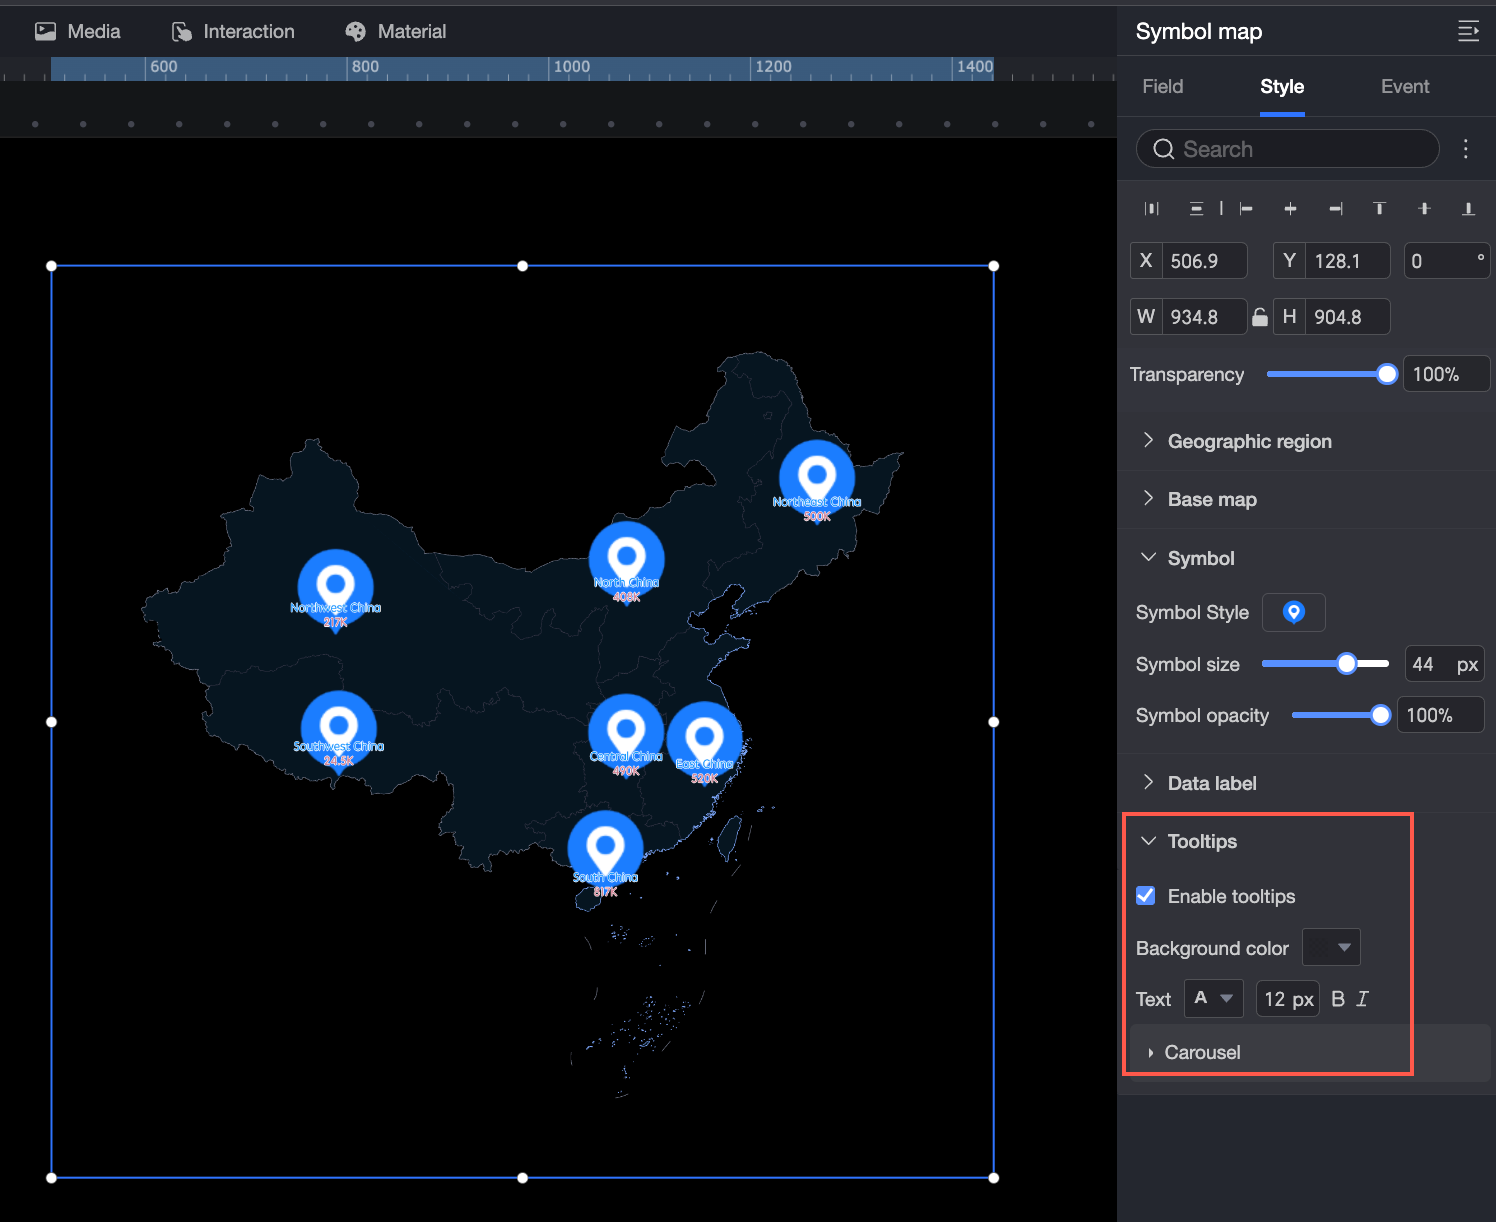Click the distribute vertically icon

[x=1196, y=208]
